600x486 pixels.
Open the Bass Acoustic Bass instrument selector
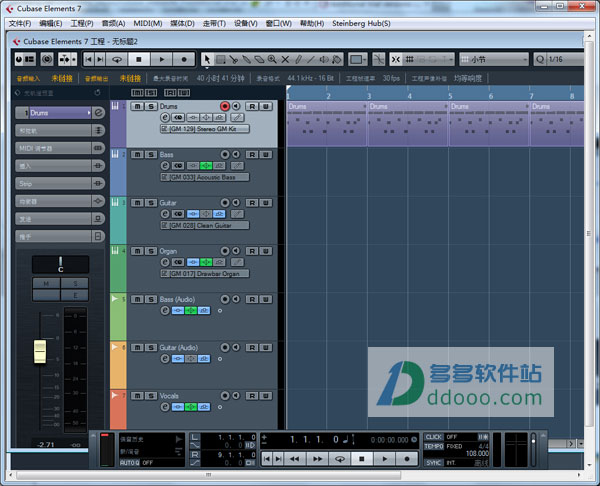205,177
